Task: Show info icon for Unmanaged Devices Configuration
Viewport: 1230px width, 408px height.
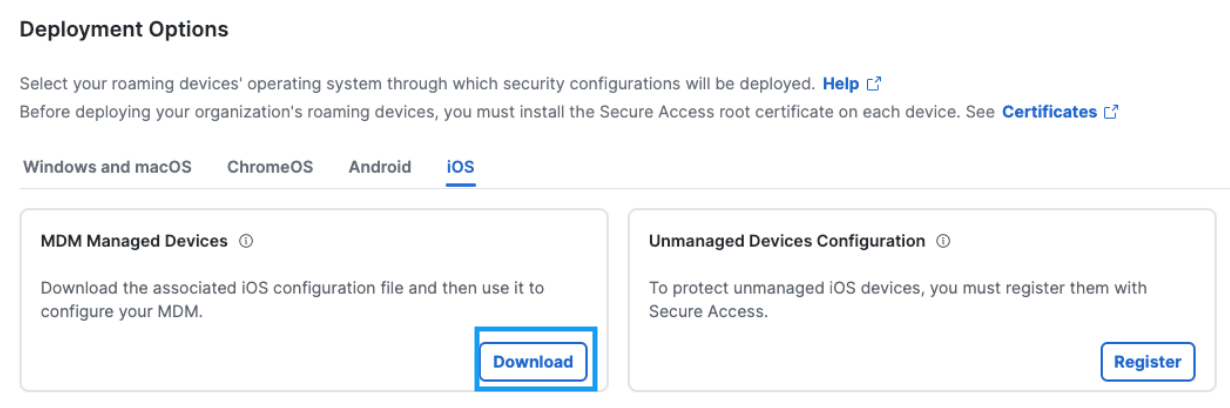Action: point(943,241)
